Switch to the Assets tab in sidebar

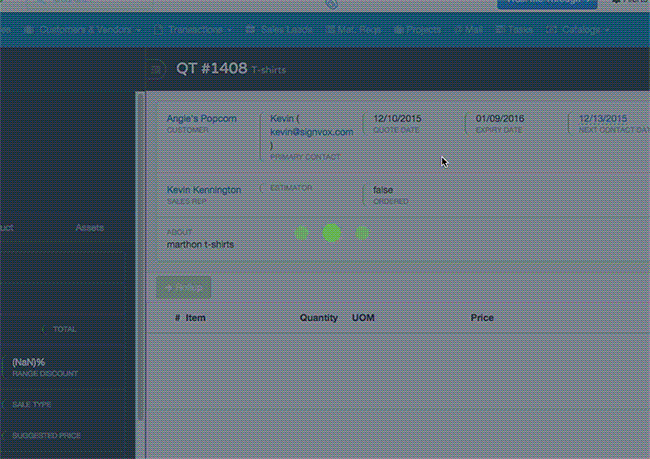coord(90,228)
